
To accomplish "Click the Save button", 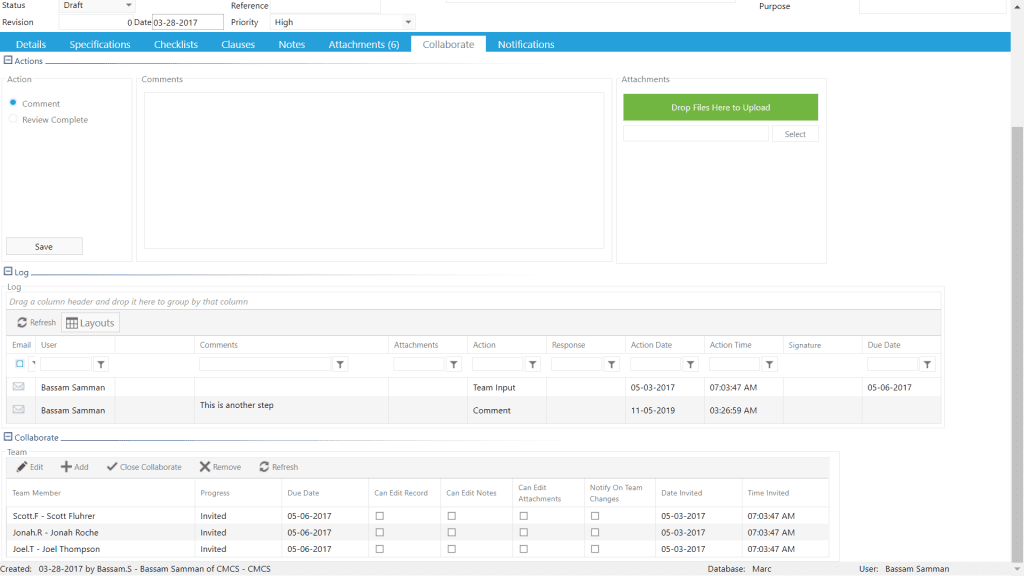I will 44,246.
